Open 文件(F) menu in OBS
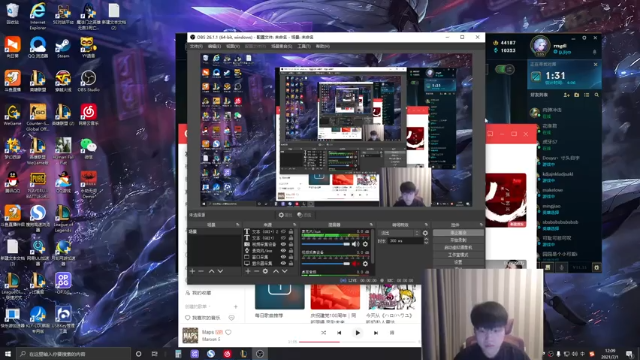Screen dimensions: 640x360 (x=196, y=46)
